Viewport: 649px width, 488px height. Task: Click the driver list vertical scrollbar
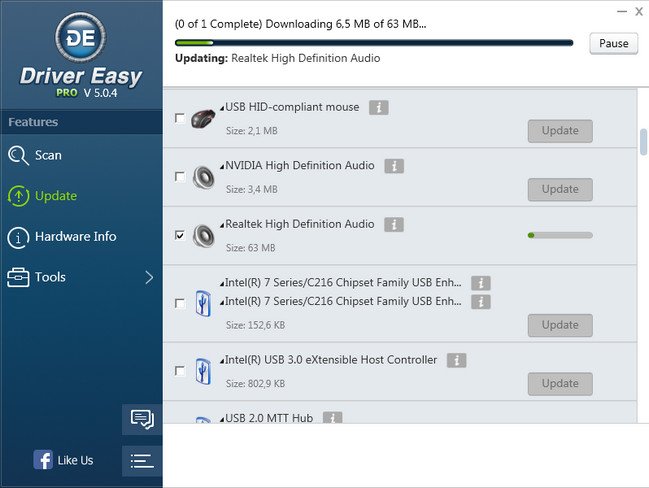click(x=643, y=142)
